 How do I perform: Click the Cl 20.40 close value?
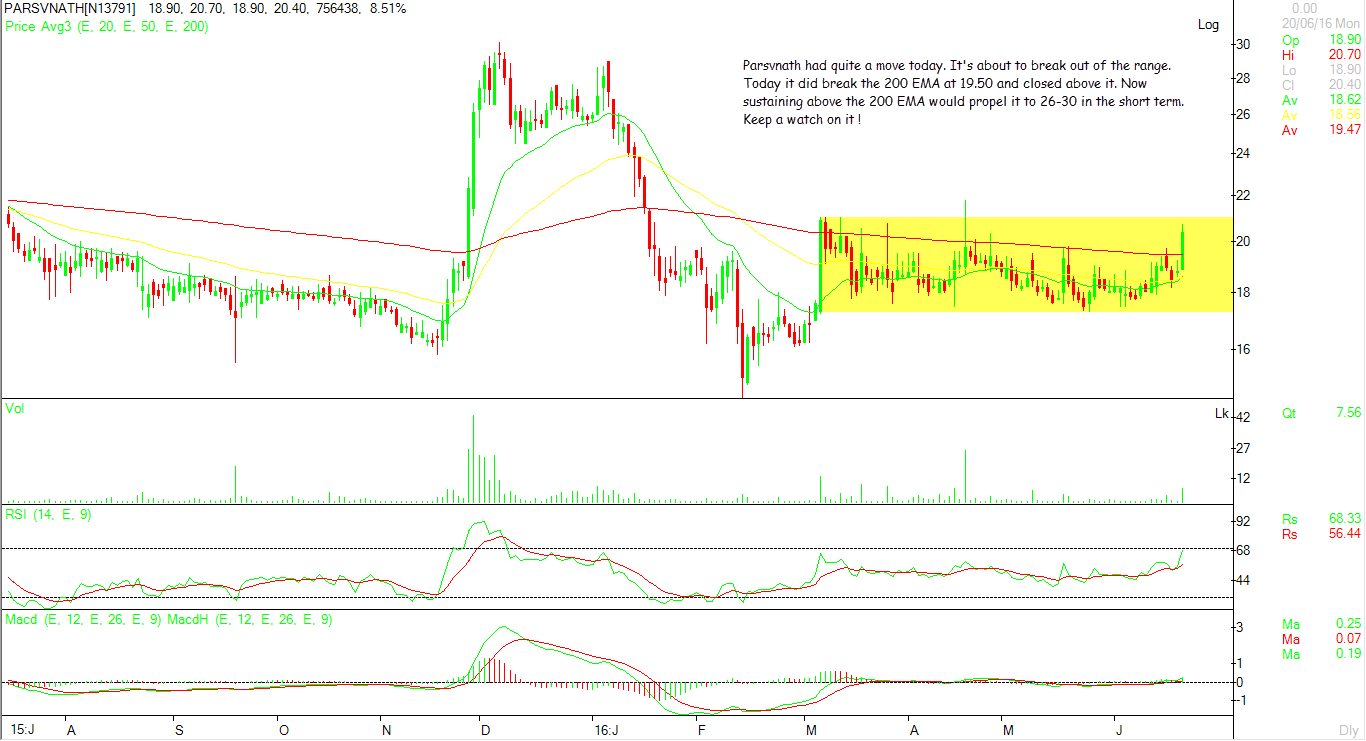1346,85
